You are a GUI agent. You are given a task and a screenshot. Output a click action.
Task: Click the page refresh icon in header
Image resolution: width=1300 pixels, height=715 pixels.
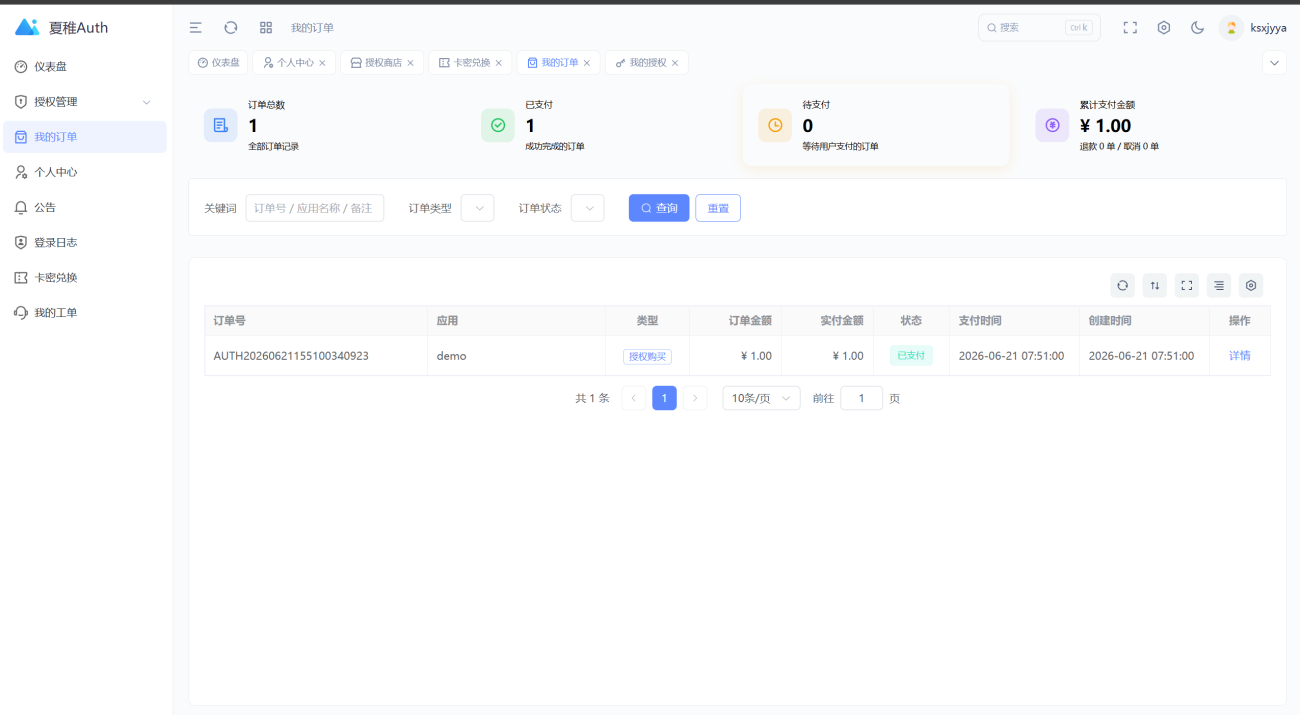(x=231, y=28)
